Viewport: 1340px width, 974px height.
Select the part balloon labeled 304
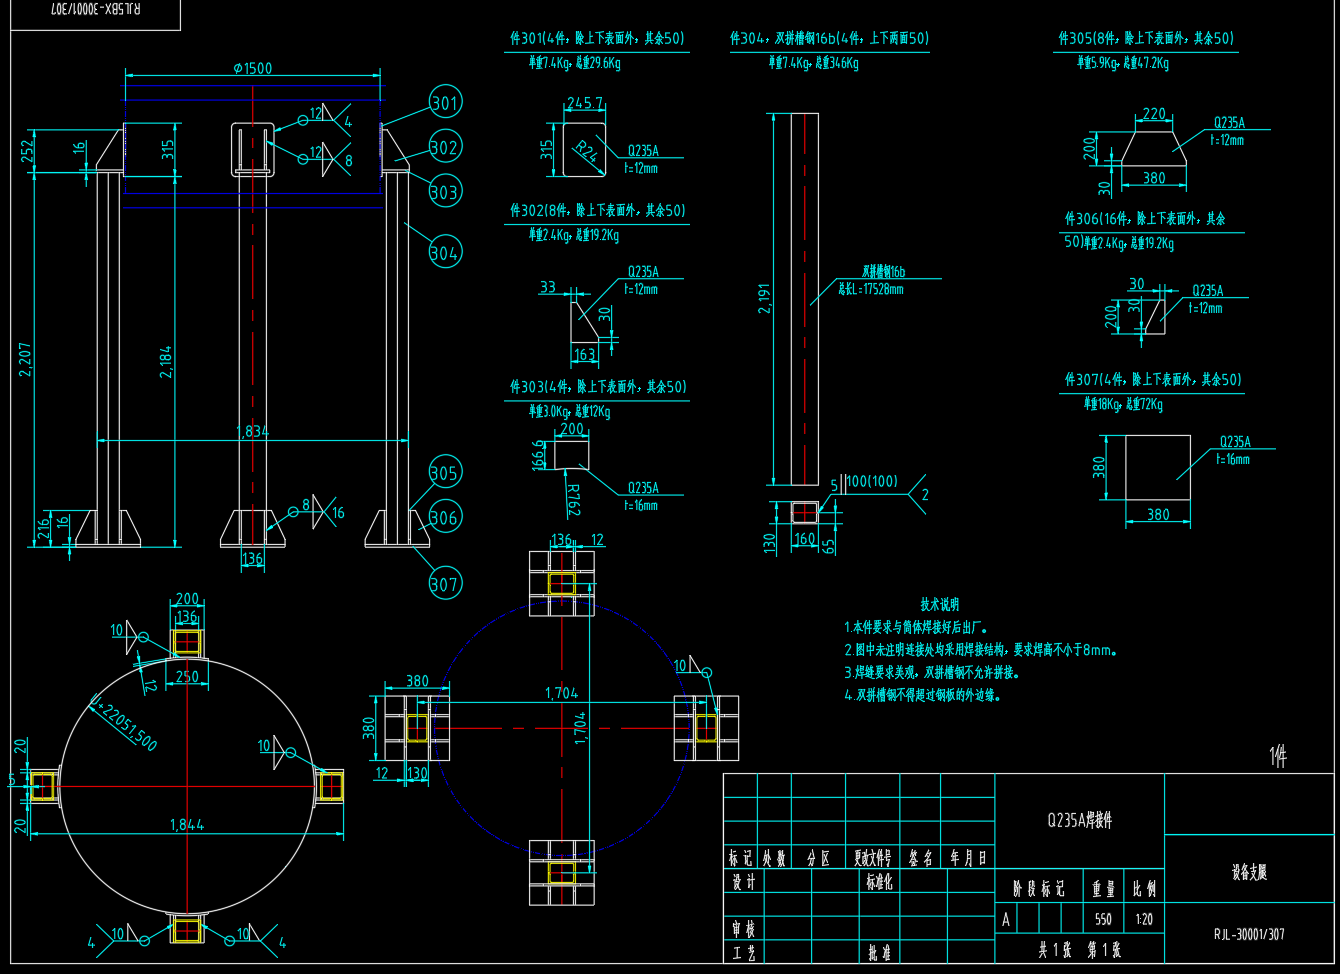pos(445,252)
